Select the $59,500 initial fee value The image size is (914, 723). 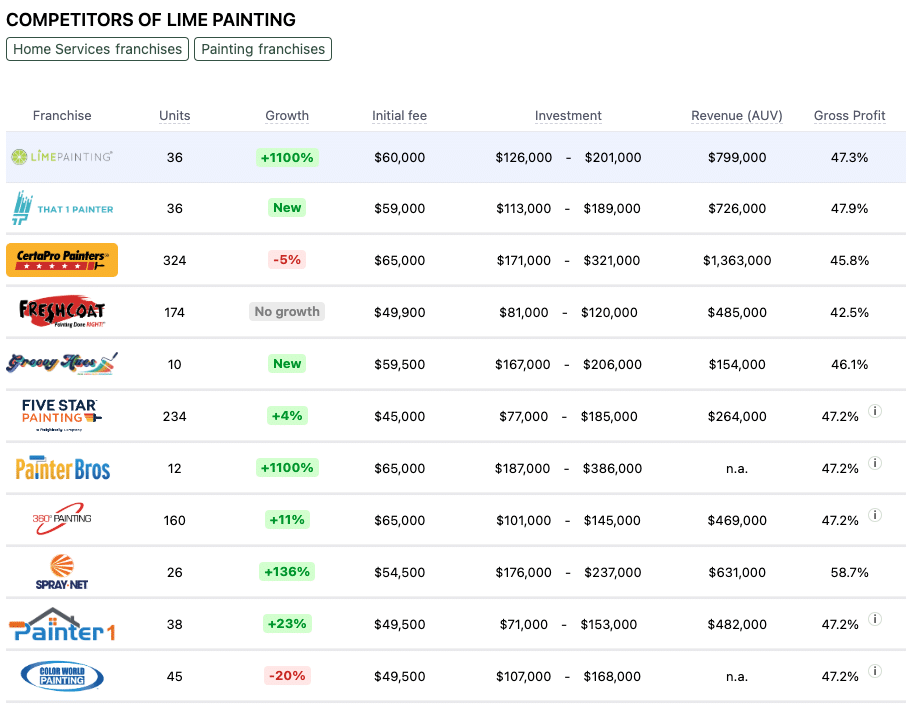click(x=399, y=364)
